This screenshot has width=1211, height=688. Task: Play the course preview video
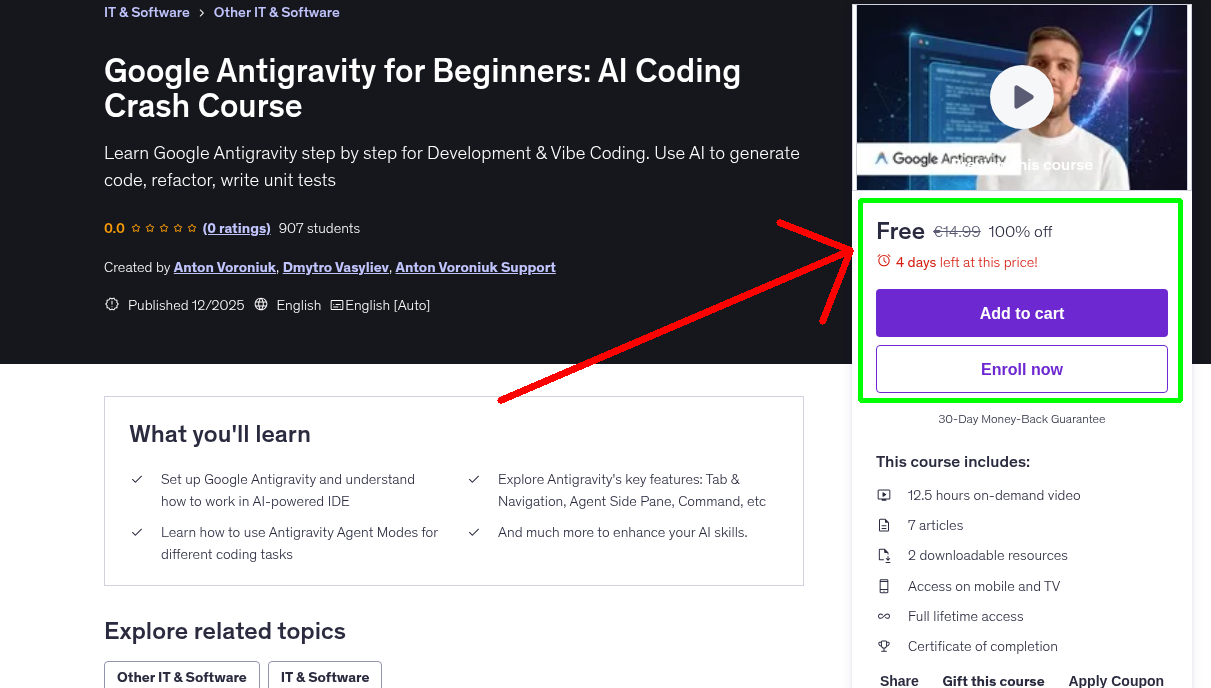(1021, 97)
